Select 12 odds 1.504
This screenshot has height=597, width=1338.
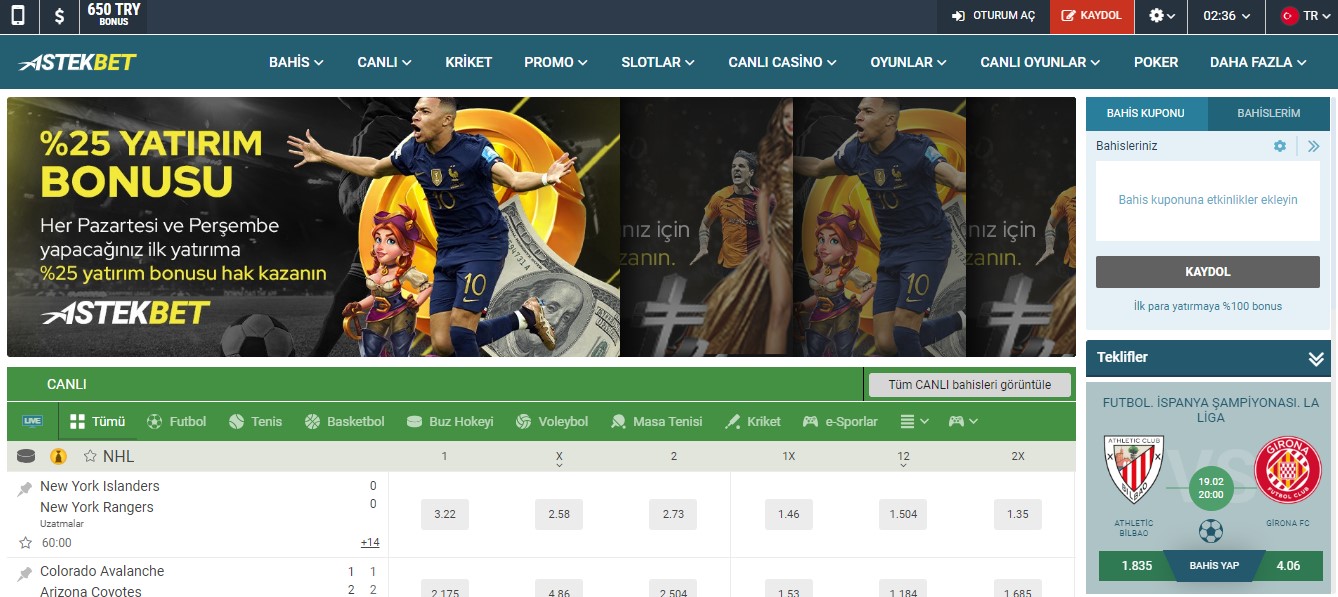pos(903,514)
